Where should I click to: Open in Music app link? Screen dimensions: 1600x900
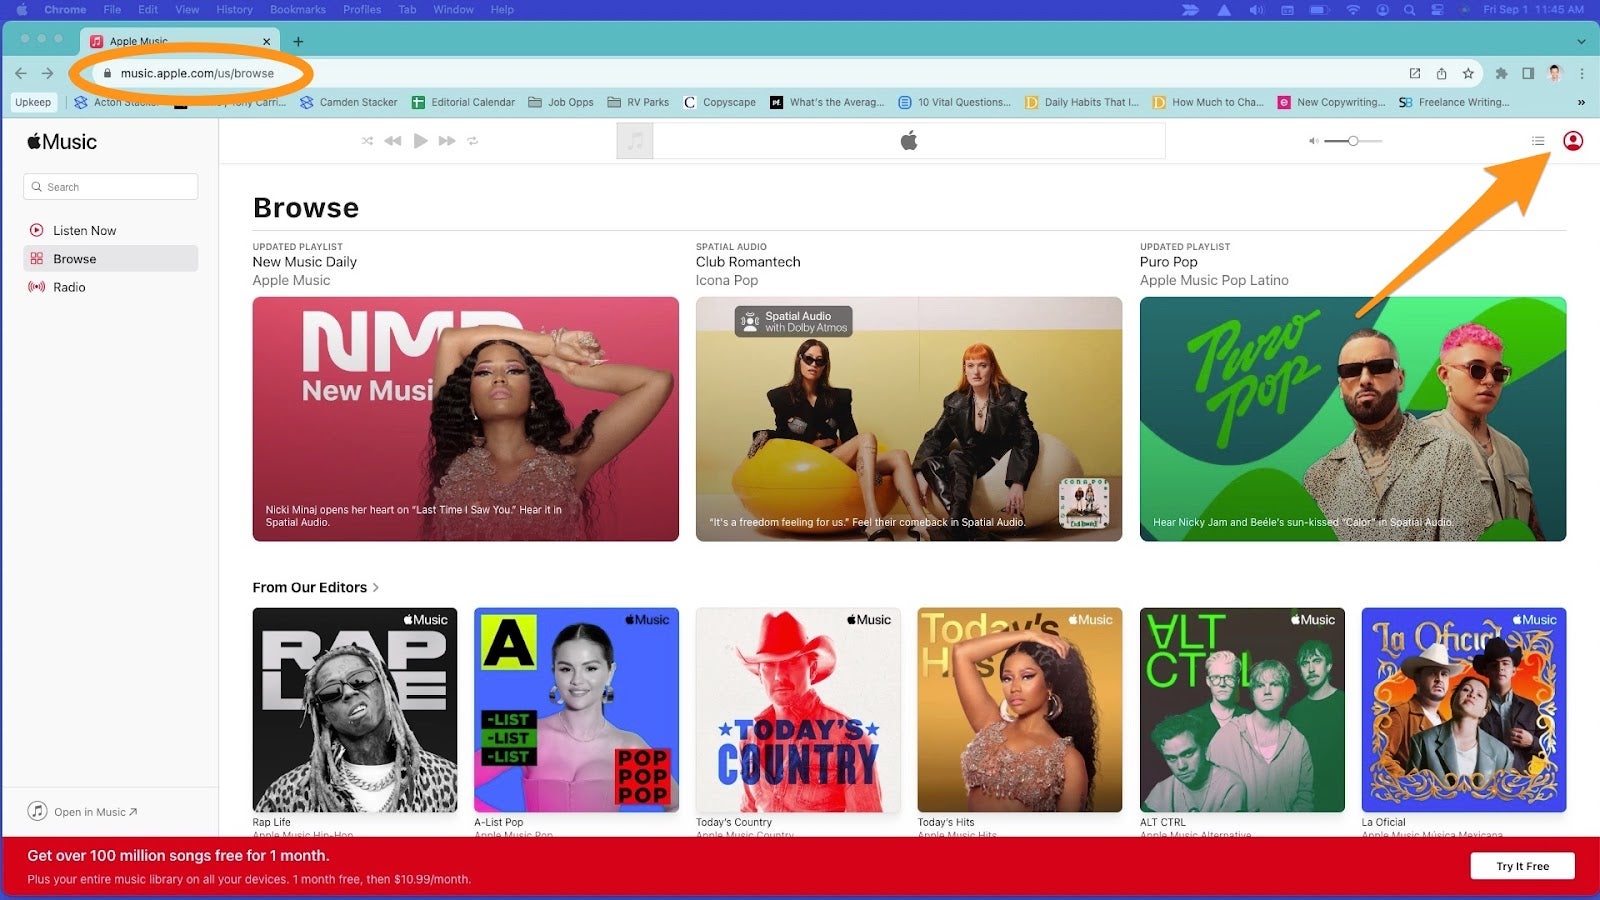[95, 812]
